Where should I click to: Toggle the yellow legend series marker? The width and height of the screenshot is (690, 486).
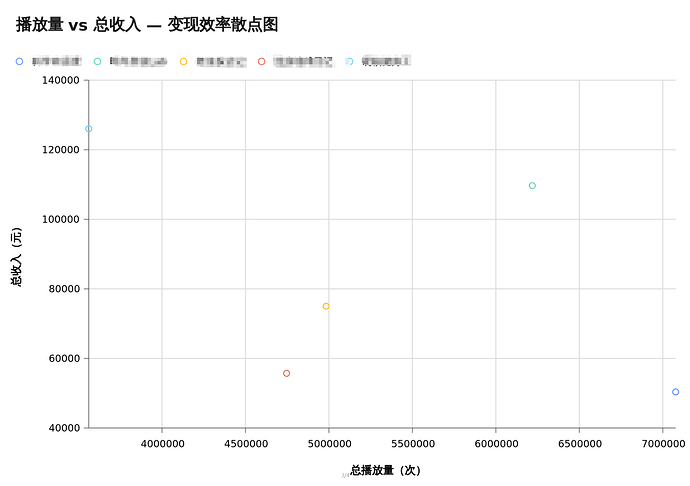point(184,62)
